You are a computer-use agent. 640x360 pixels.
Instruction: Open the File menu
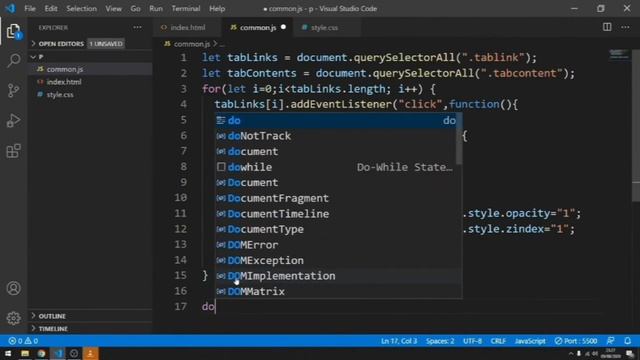[x=30, y=9]
